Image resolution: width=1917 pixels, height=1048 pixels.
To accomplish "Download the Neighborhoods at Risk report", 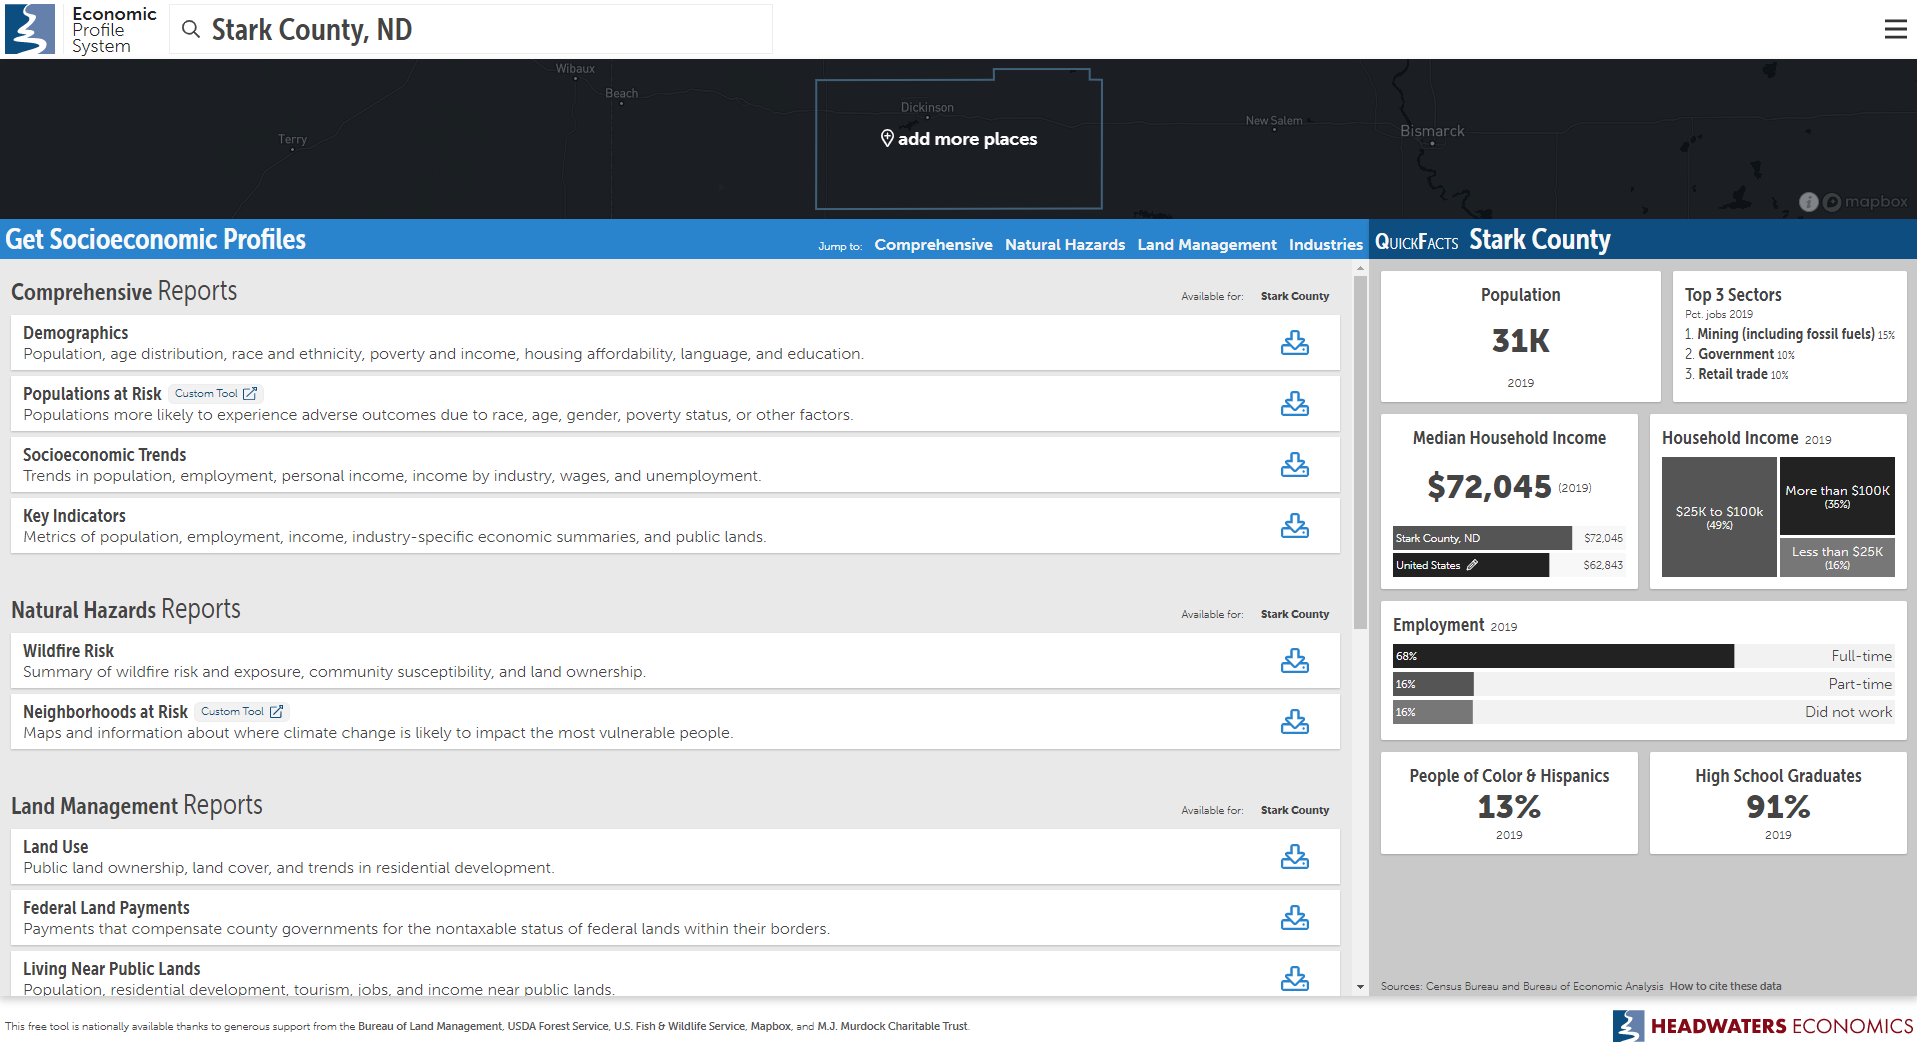I will click(x=1295, y=722).
